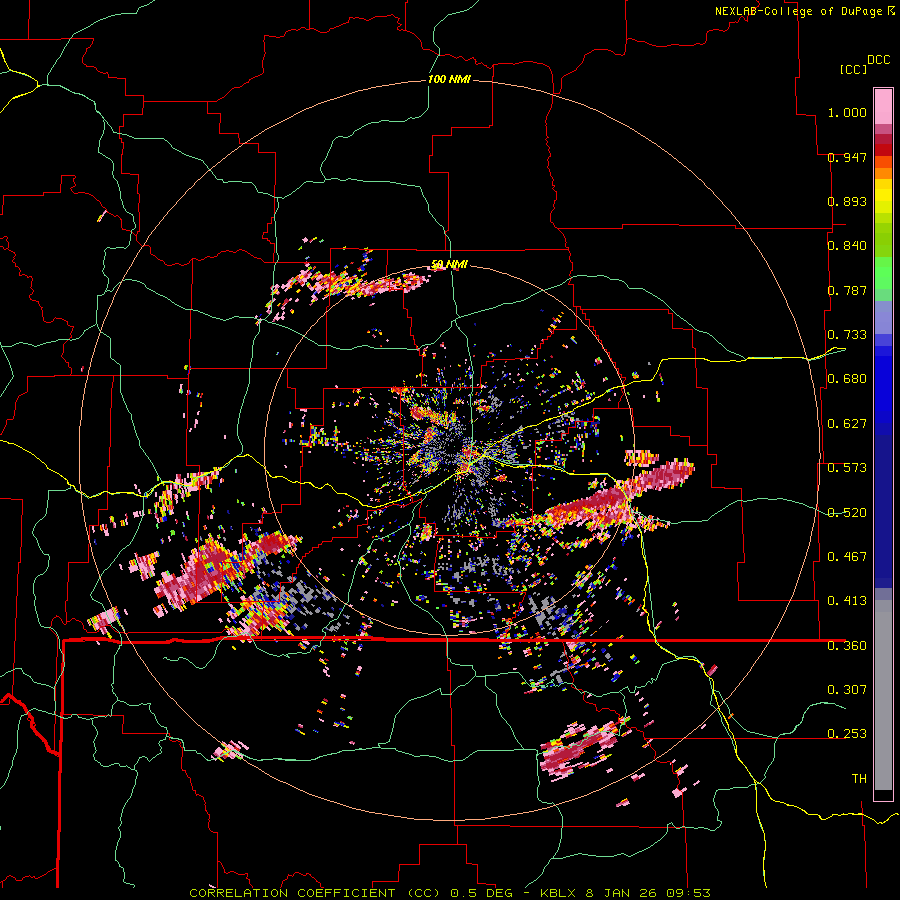The image size is (900, 900).
Task: Click the TH threshold label
Action: pos(859,779)
